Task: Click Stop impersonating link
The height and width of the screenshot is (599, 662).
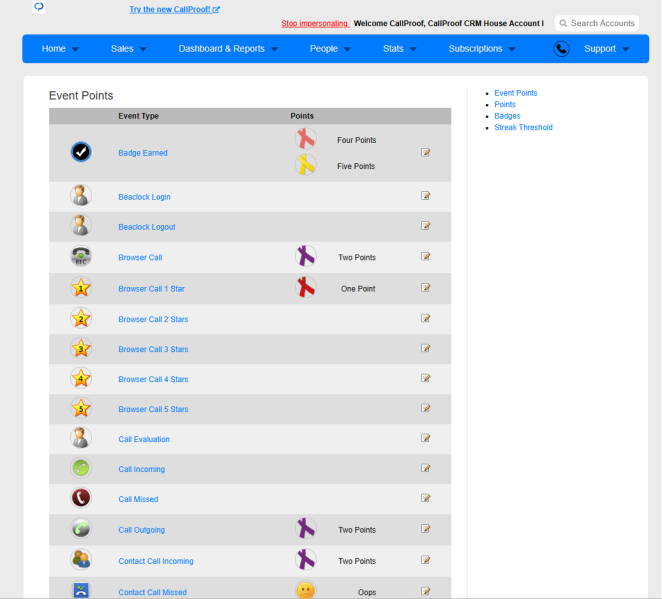Action: 315,24
